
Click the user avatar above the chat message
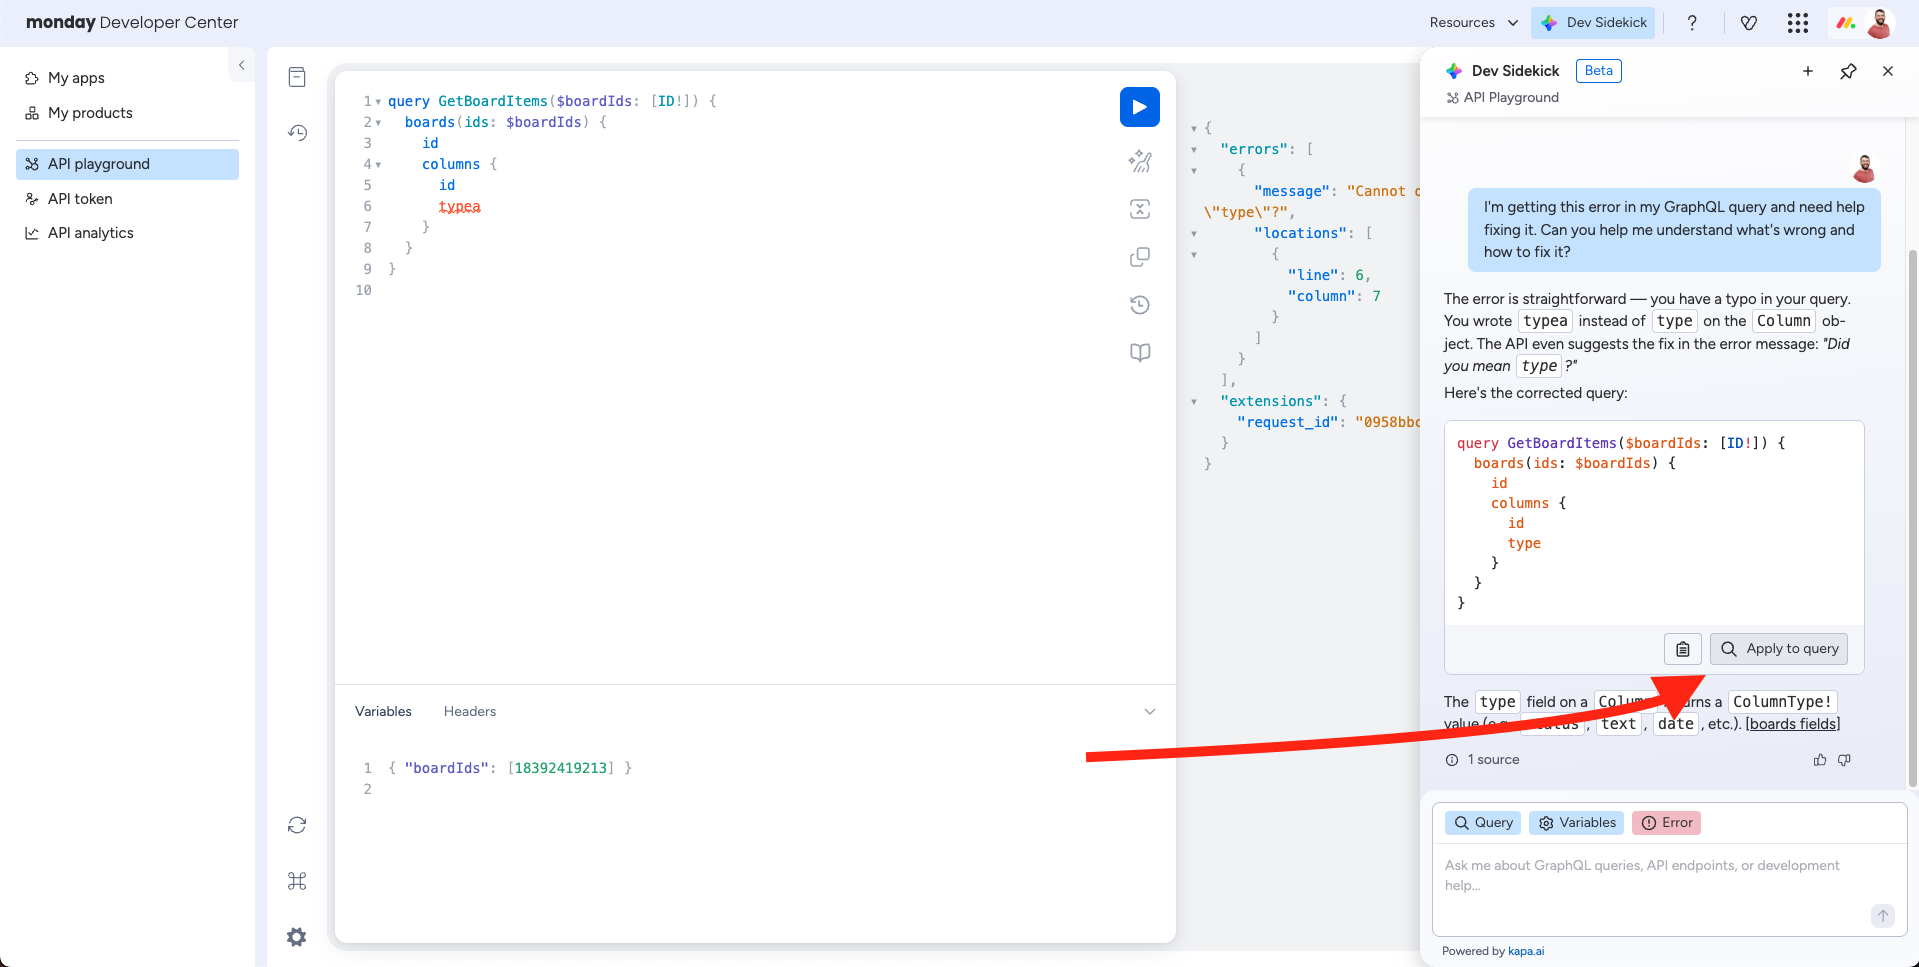point(1864,168)
